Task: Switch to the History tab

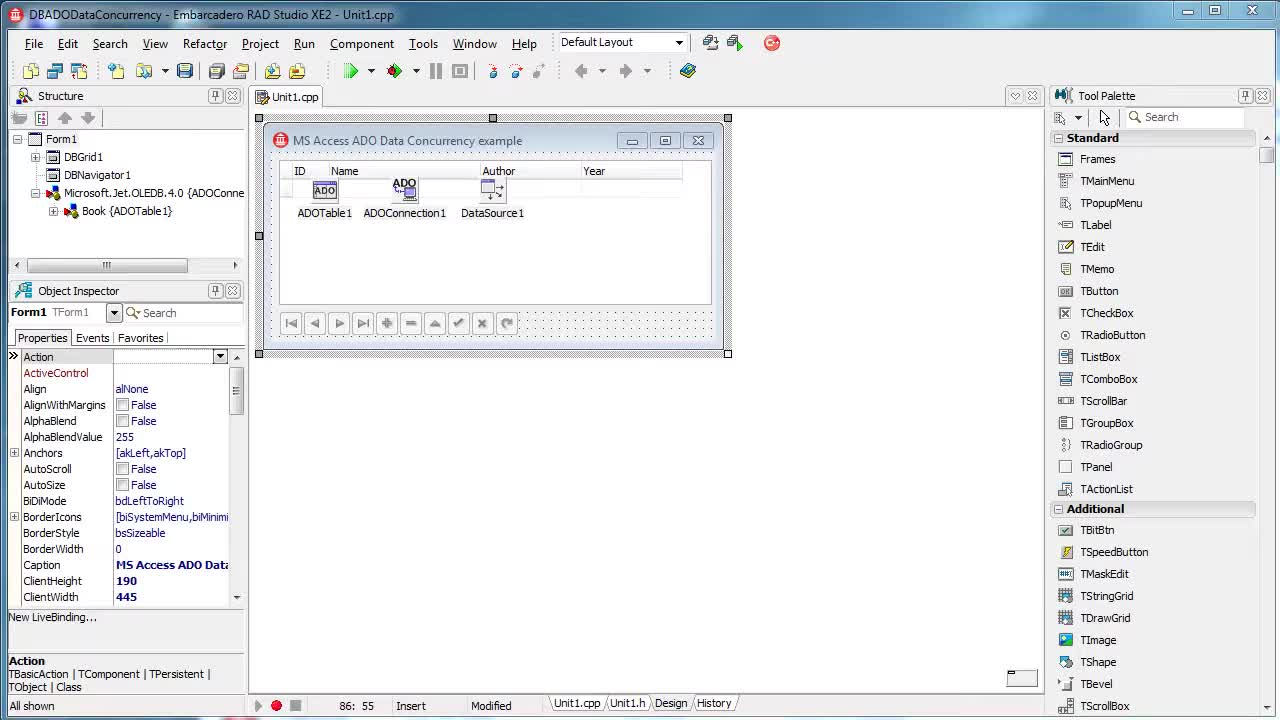Action: click(x=714, y=703)
